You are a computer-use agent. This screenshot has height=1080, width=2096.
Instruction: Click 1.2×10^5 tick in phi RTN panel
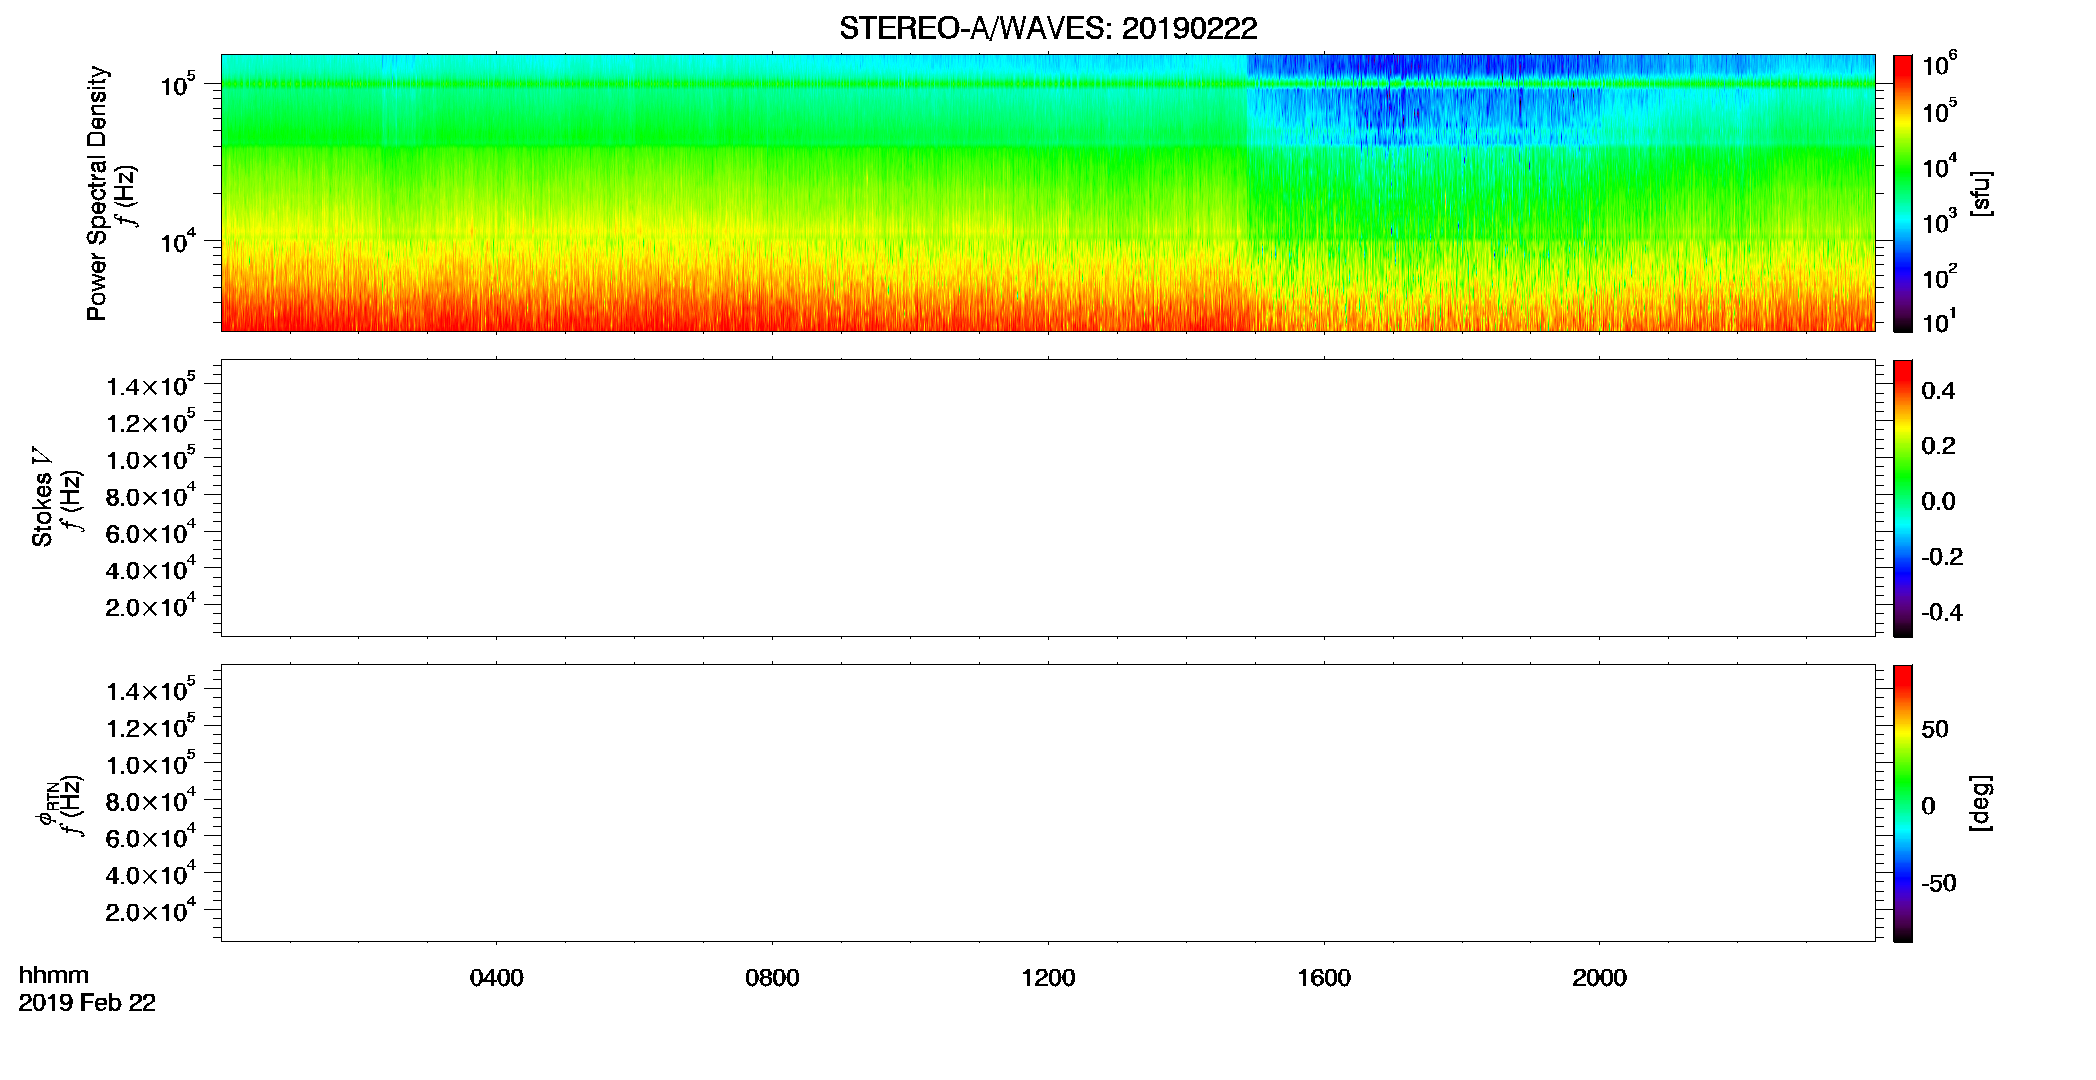(x=151, y=726)
